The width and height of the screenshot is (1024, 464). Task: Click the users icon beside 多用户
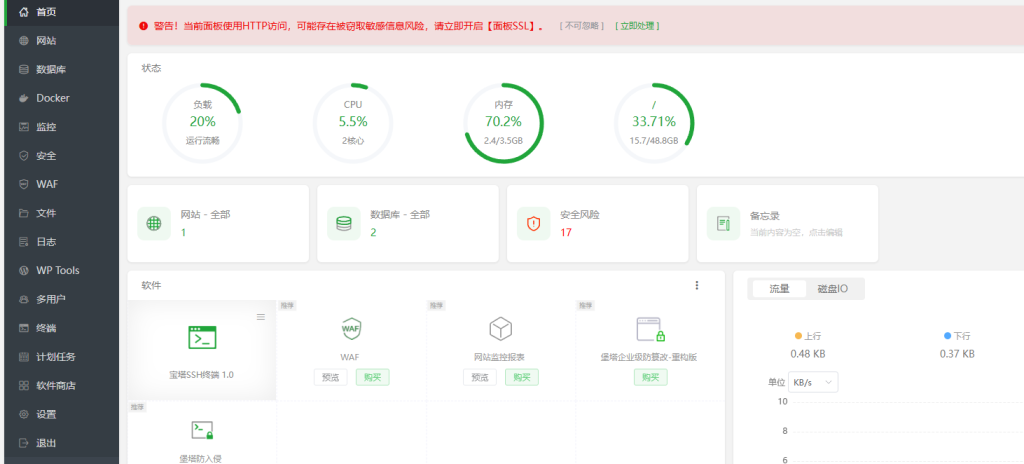pyautogui.click(x=24, y=299)
